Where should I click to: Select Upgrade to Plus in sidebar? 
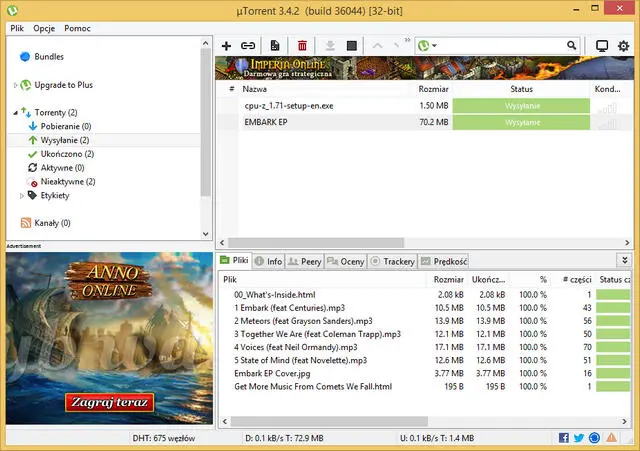[64, 85]
